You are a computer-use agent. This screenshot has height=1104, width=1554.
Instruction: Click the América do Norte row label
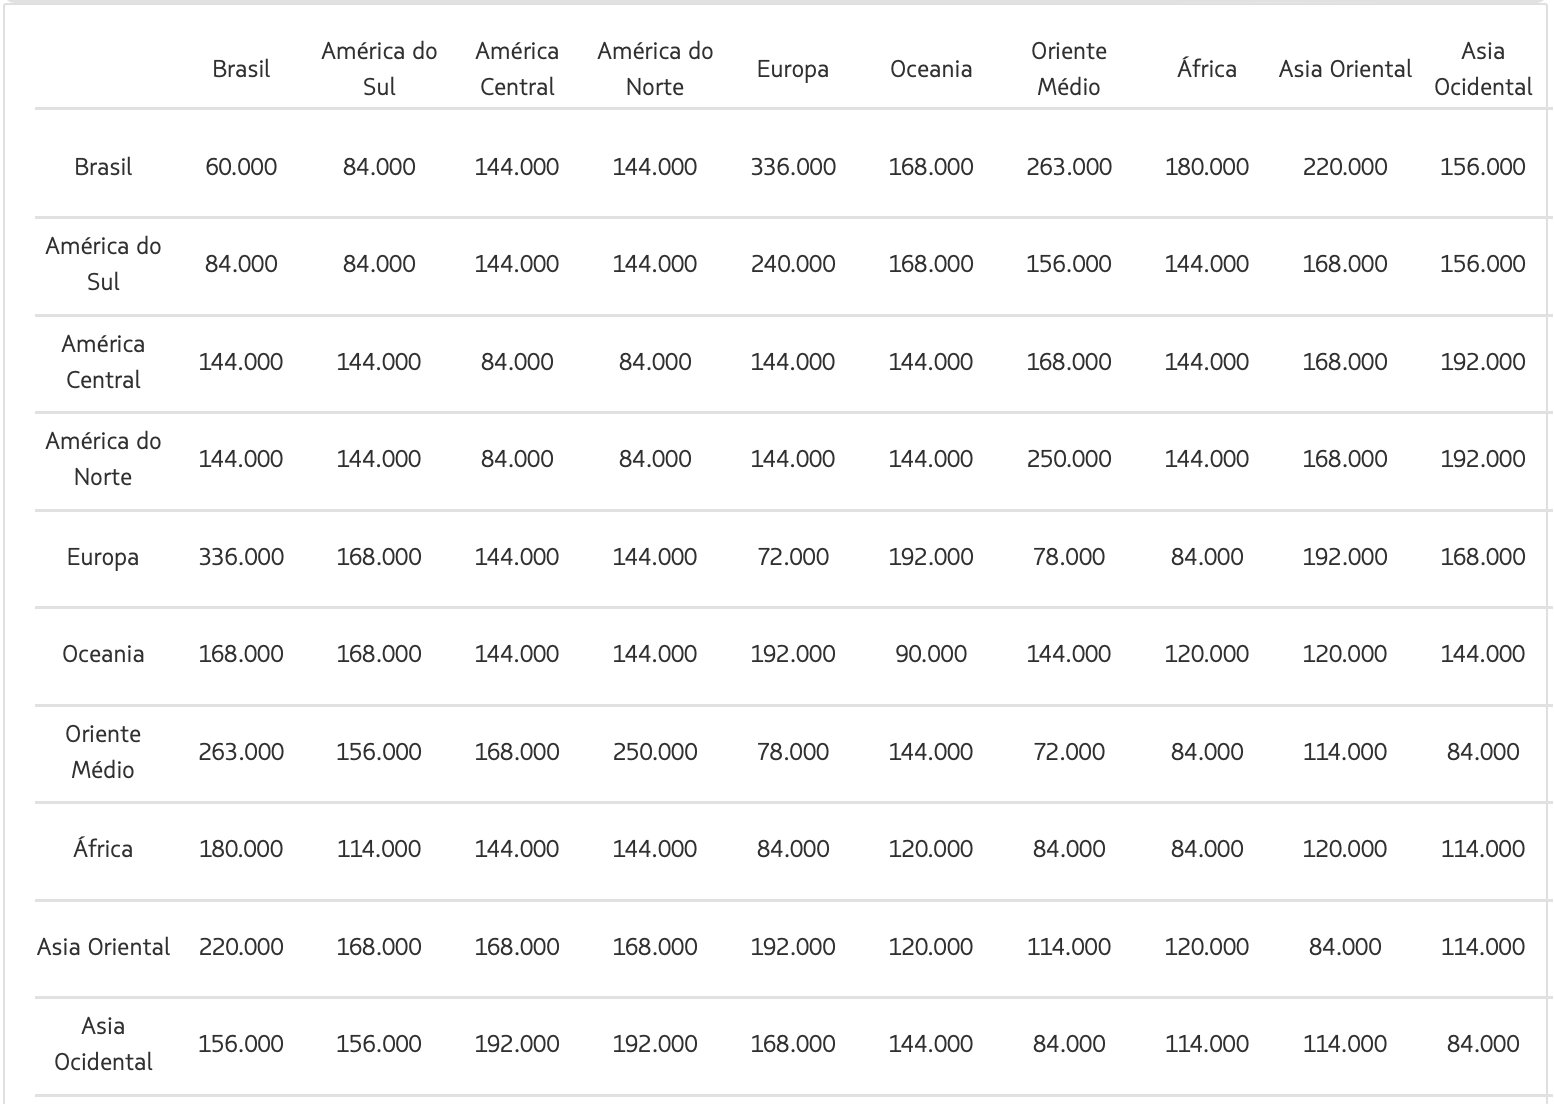point(103,459)
